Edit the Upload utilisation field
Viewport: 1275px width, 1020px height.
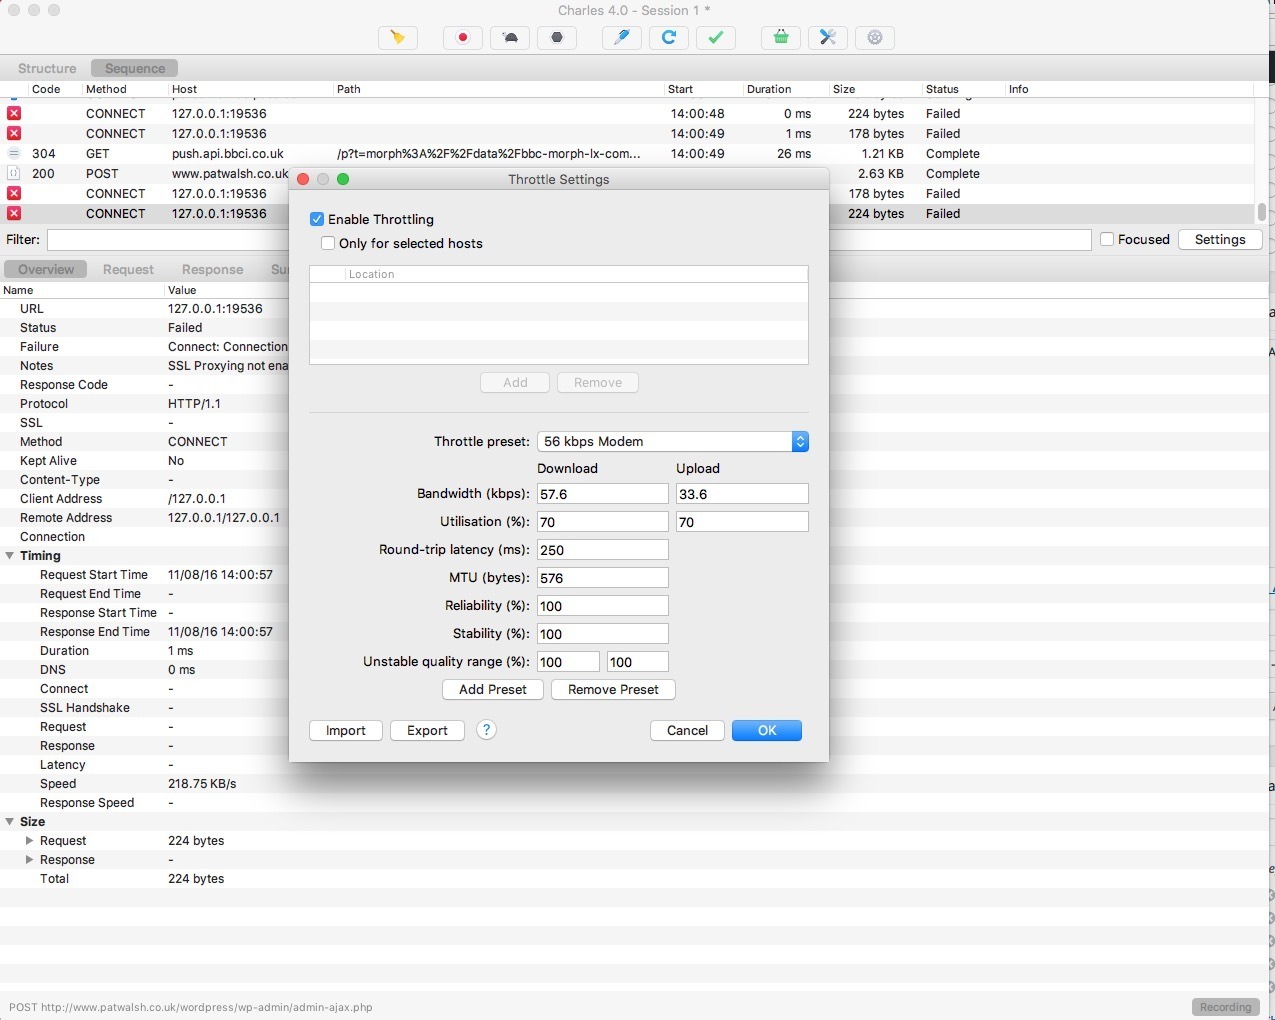(742, 522)
